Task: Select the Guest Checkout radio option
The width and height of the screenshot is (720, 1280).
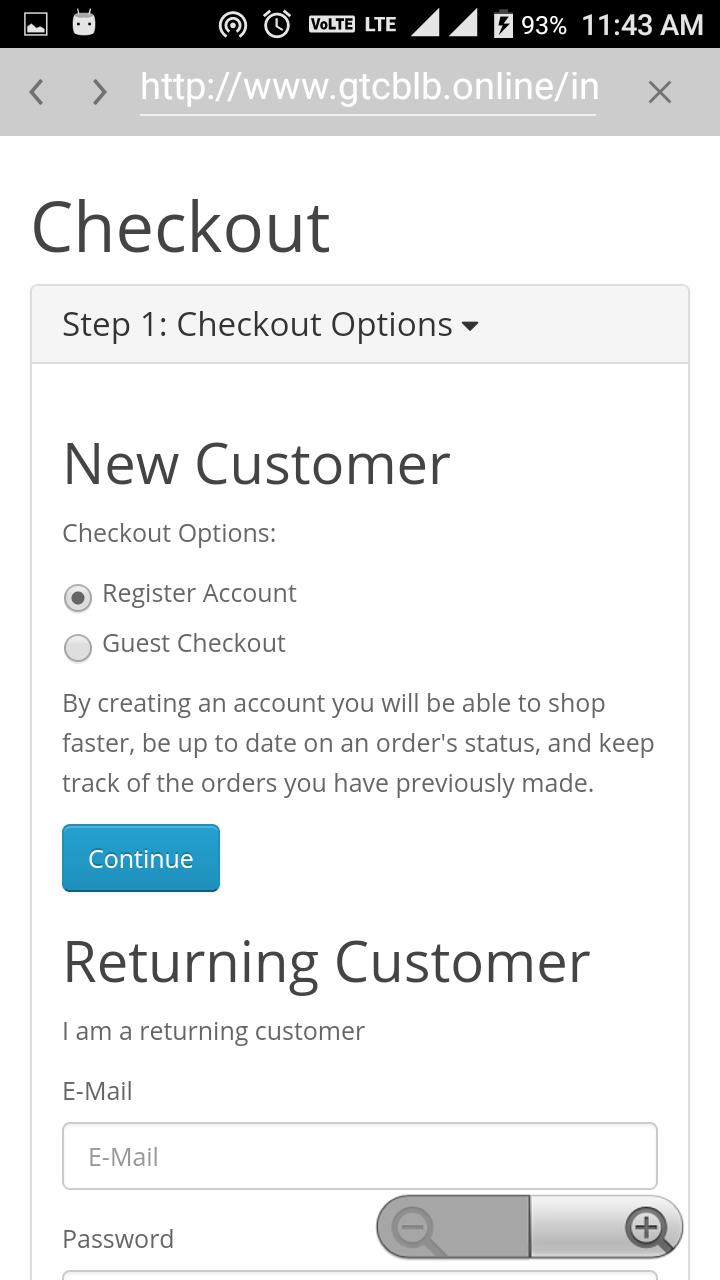Action: point(78,647)
